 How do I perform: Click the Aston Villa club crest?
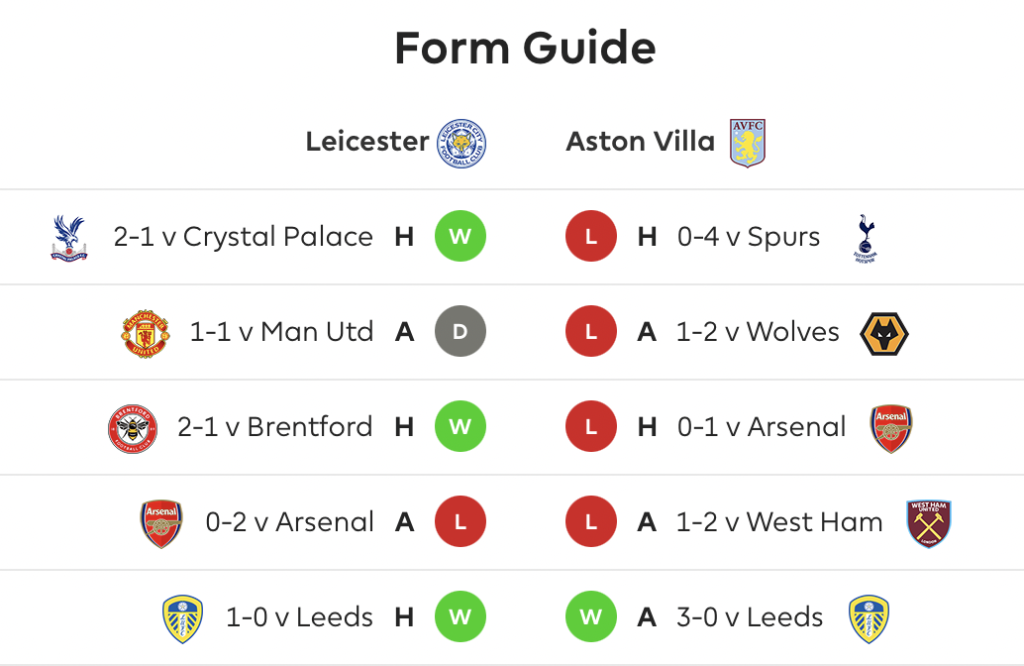(x=748, y=144)
